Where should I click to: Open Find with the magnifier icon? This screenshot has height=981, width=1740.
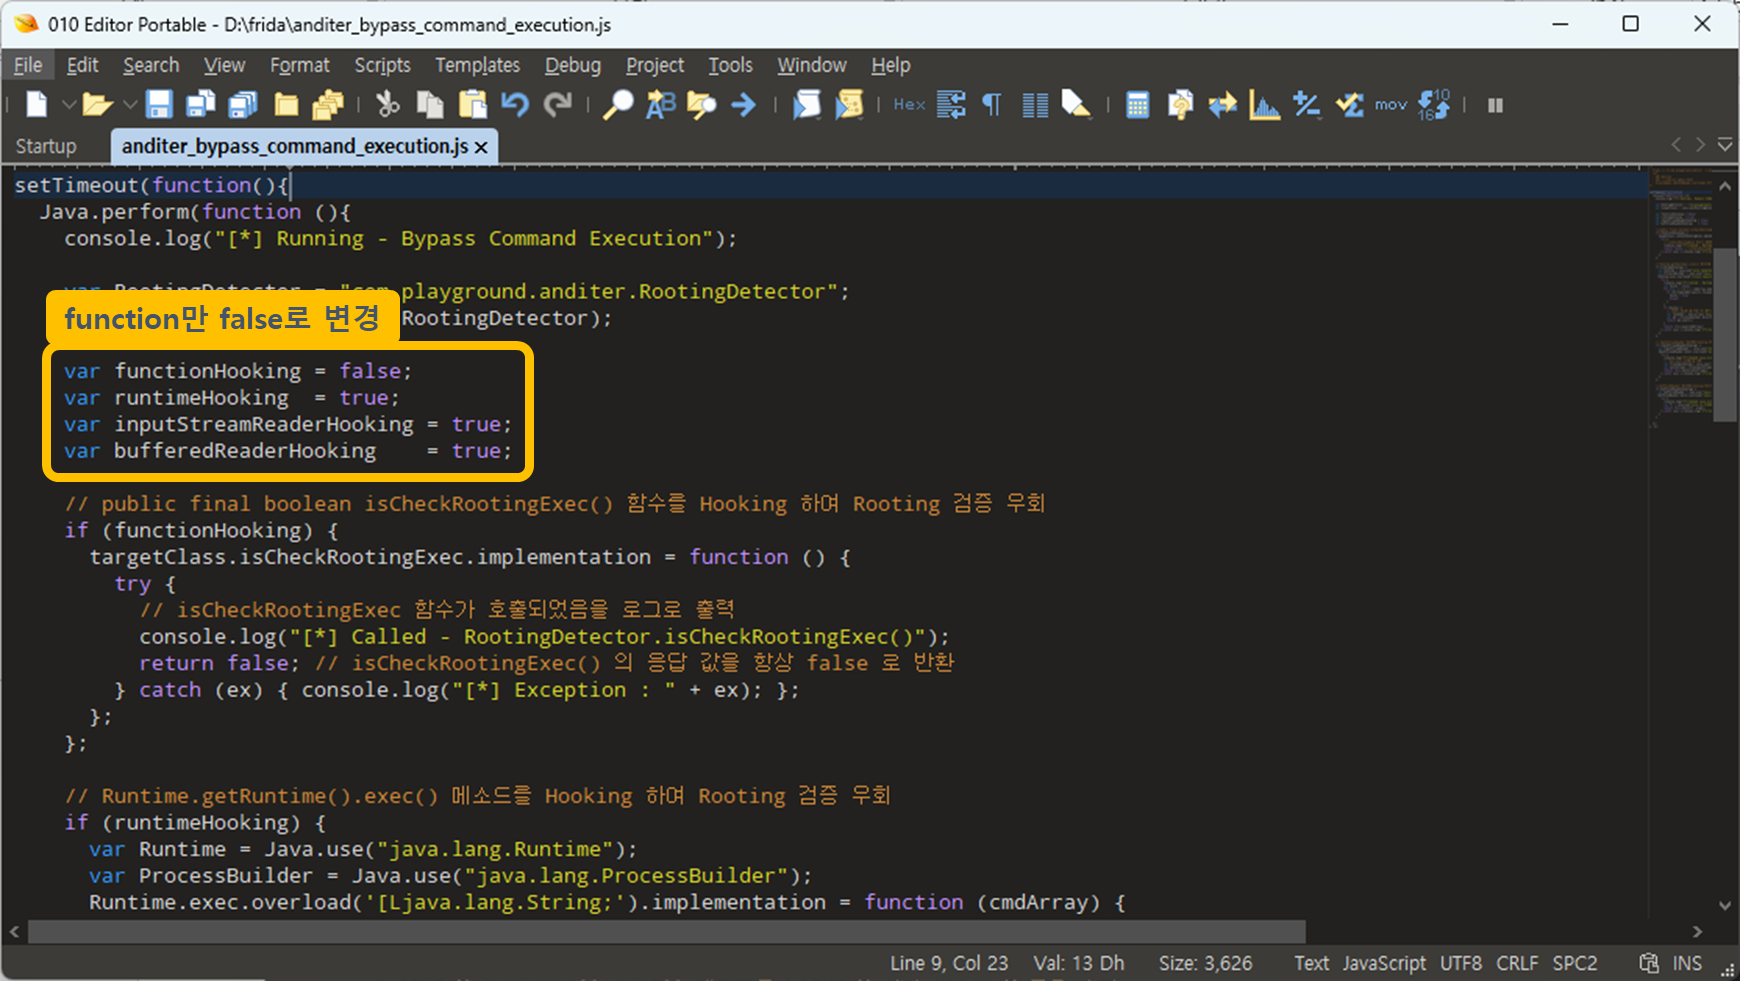pyautogui.click(x=618, y=104)
